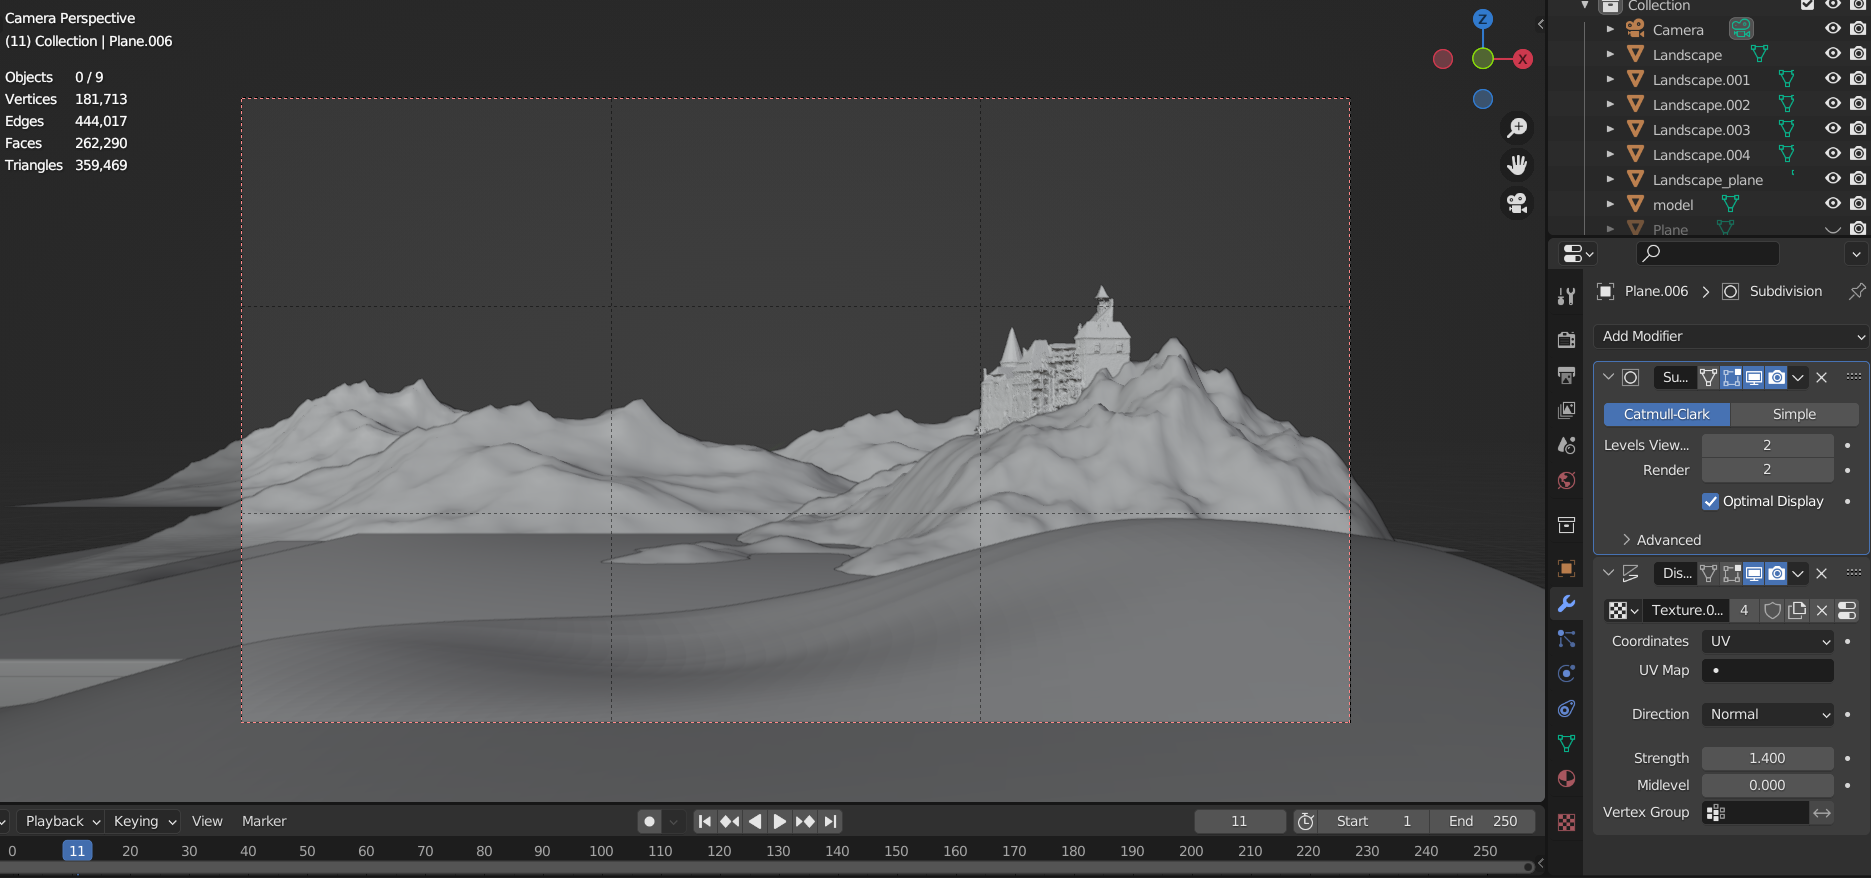Click the Camera object data icon
1871x878 pixels.
[1741, 29]
